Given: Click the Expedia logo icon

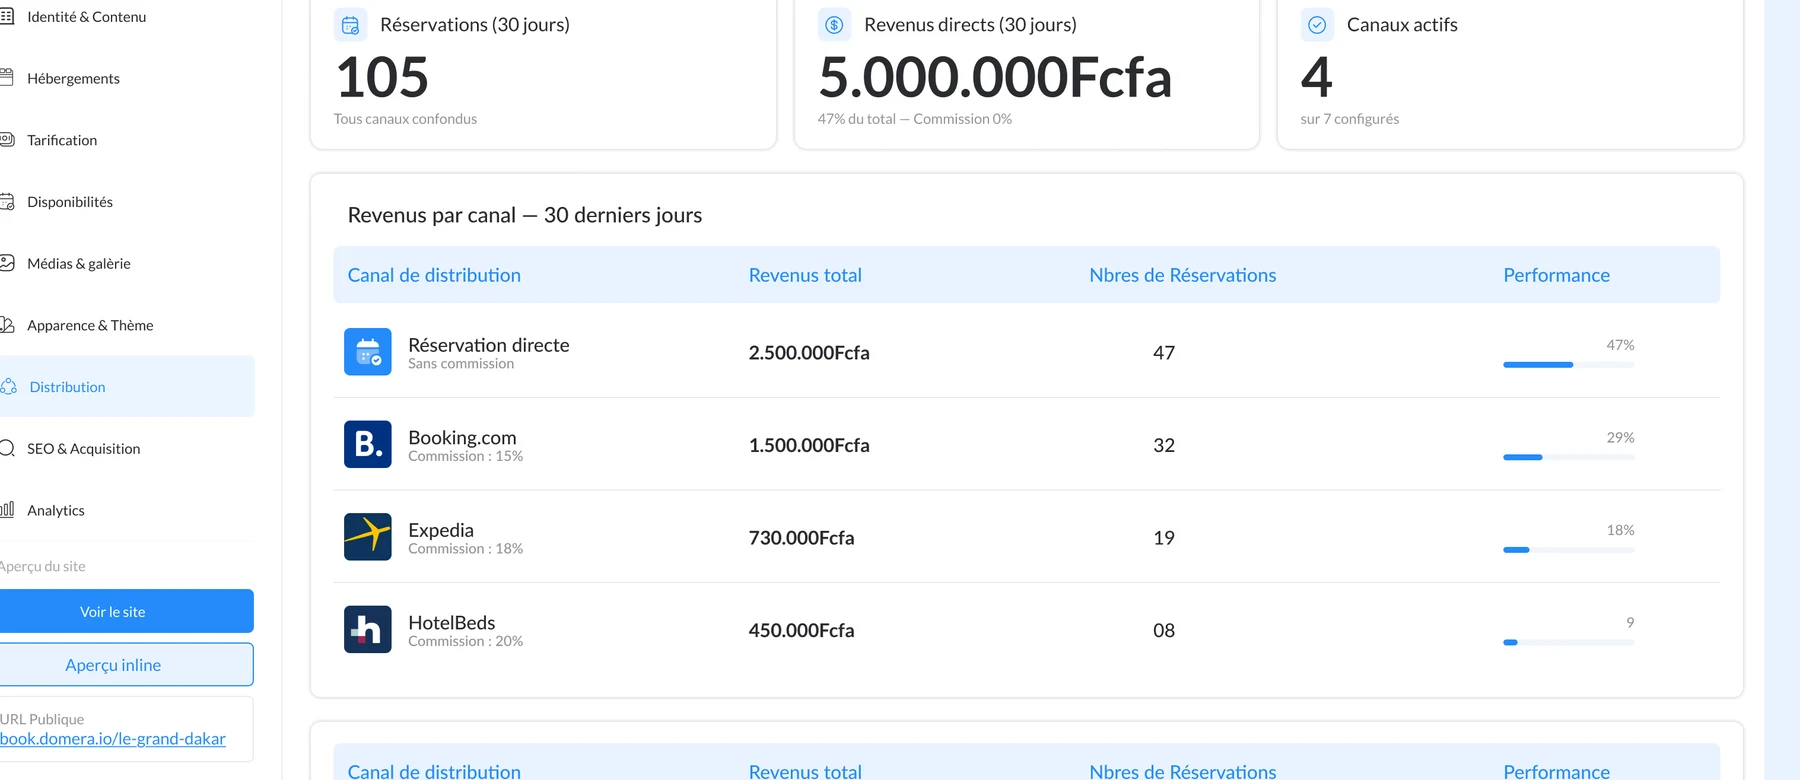Looking at the screenshot, I should pyautogui.click(x=368, y=537).
